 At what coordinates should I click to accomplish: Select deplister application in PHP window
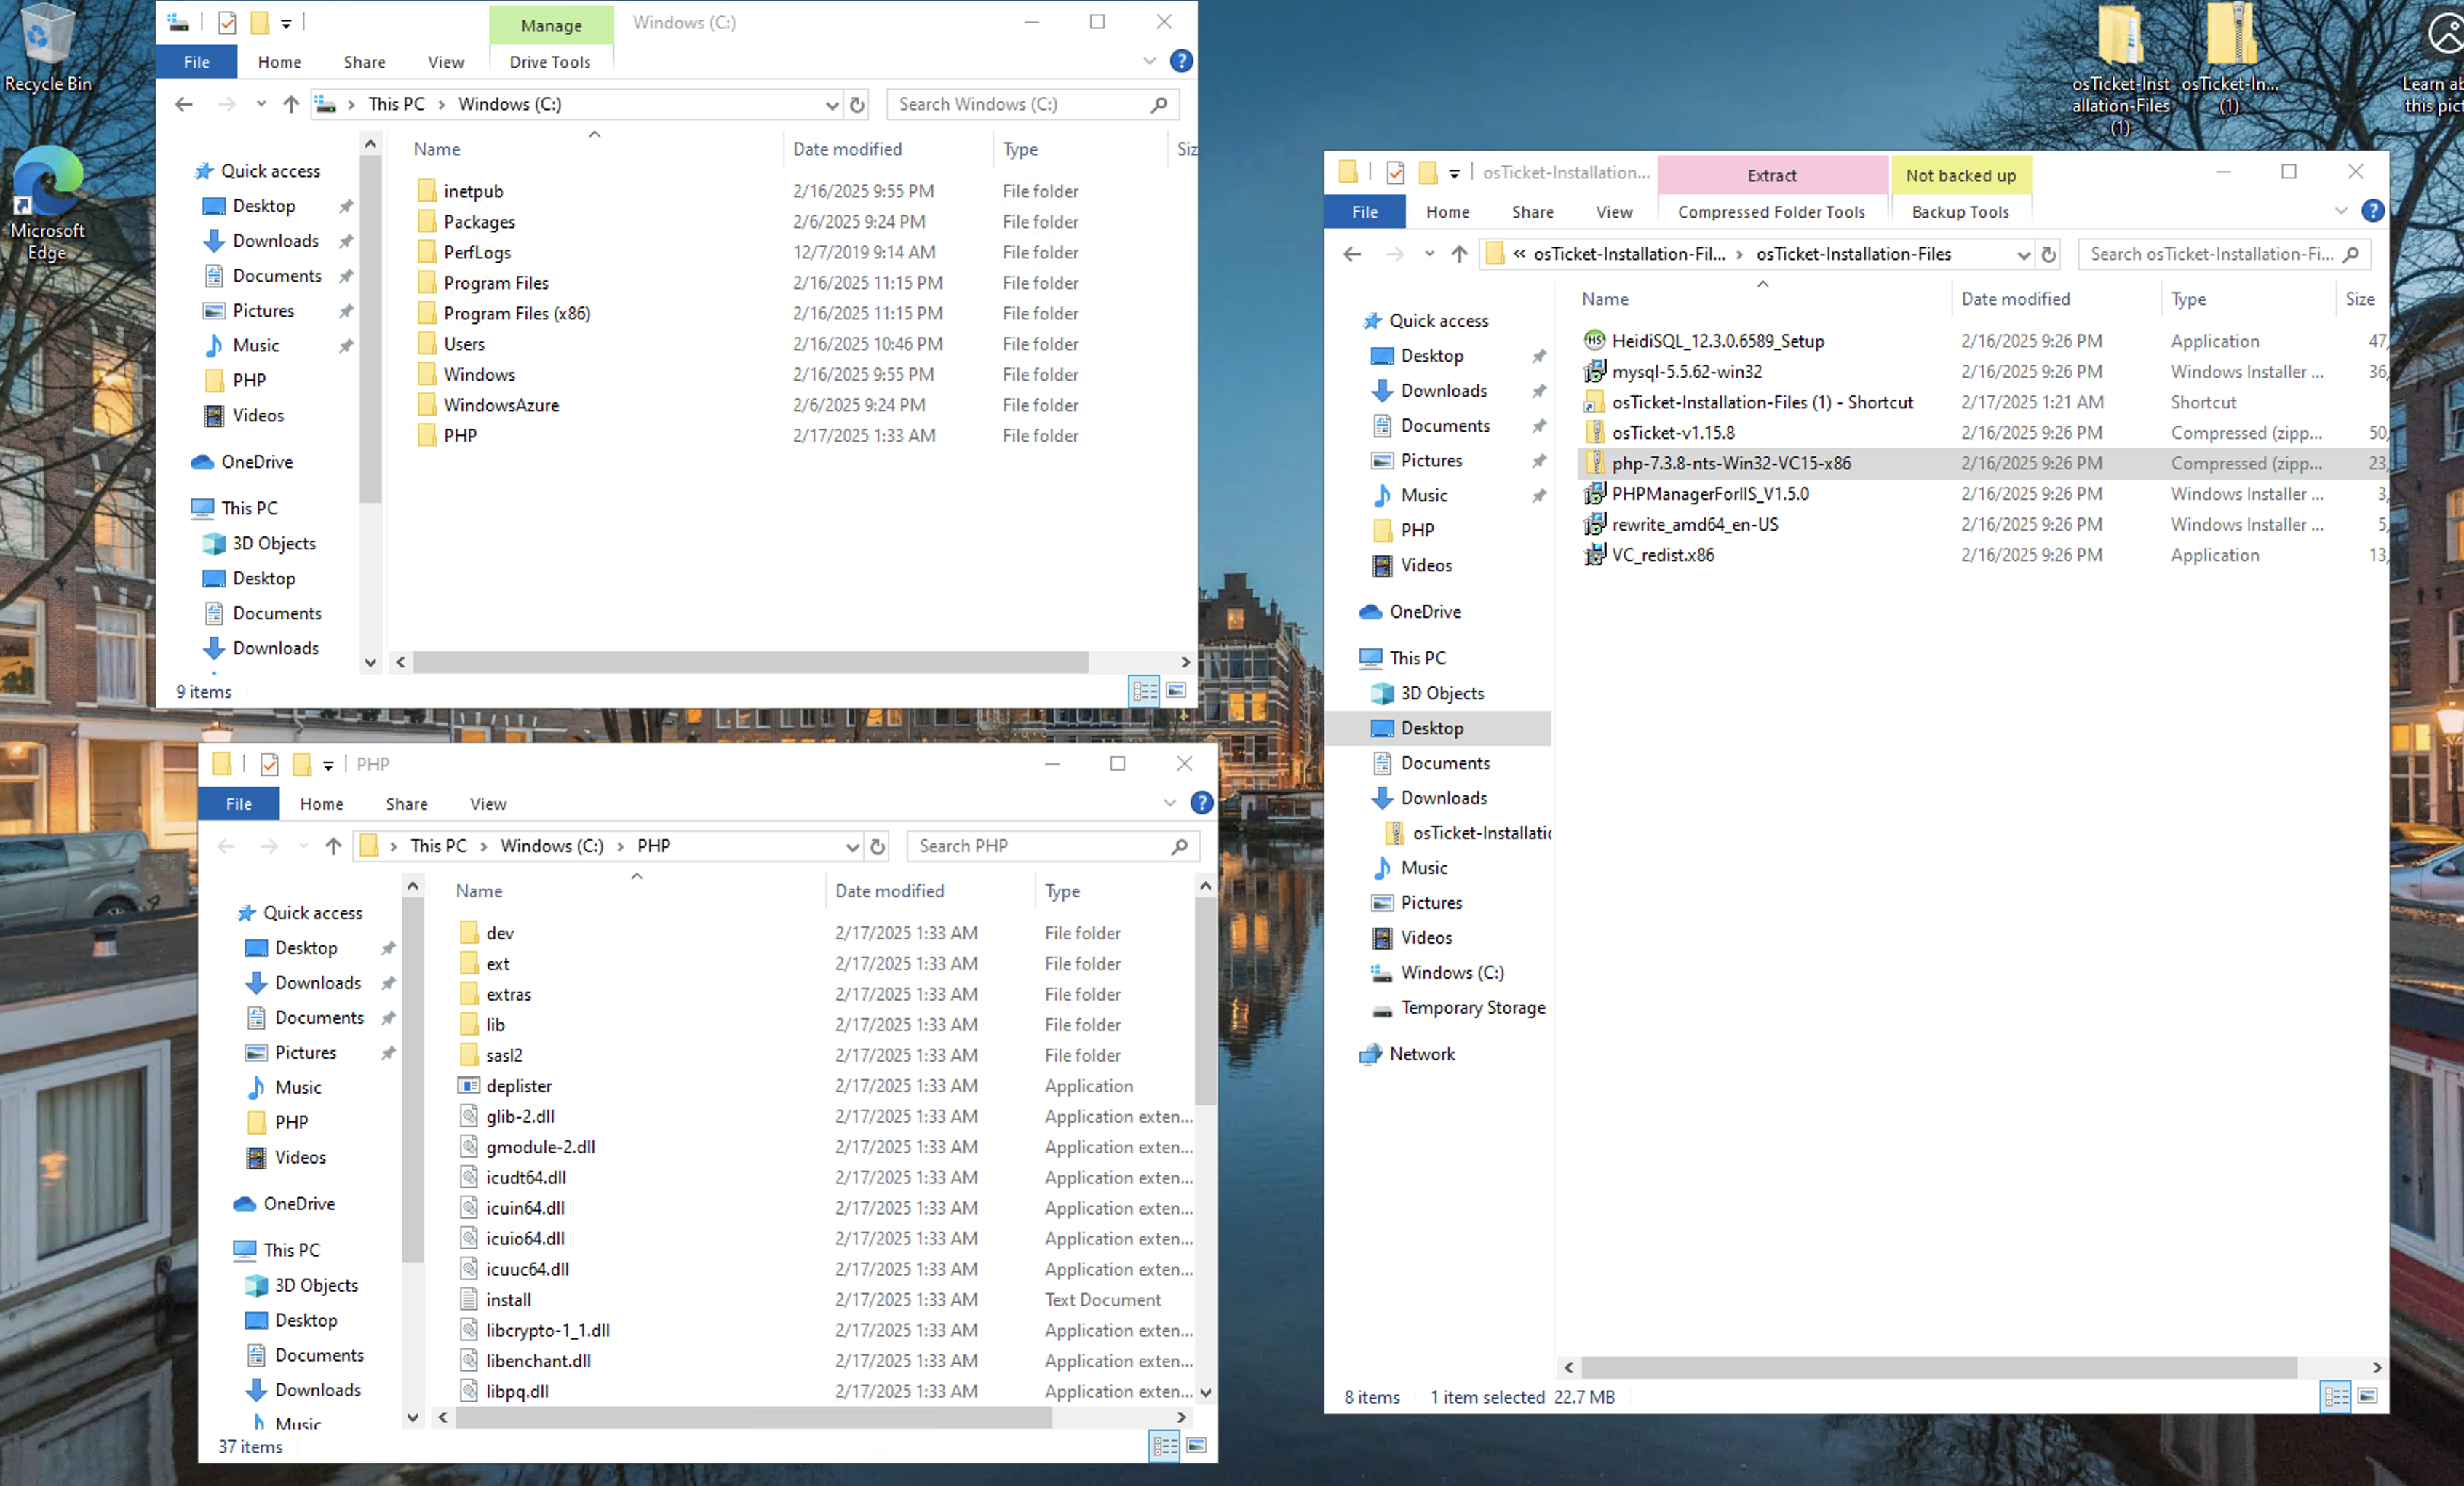pos(519,1085)
